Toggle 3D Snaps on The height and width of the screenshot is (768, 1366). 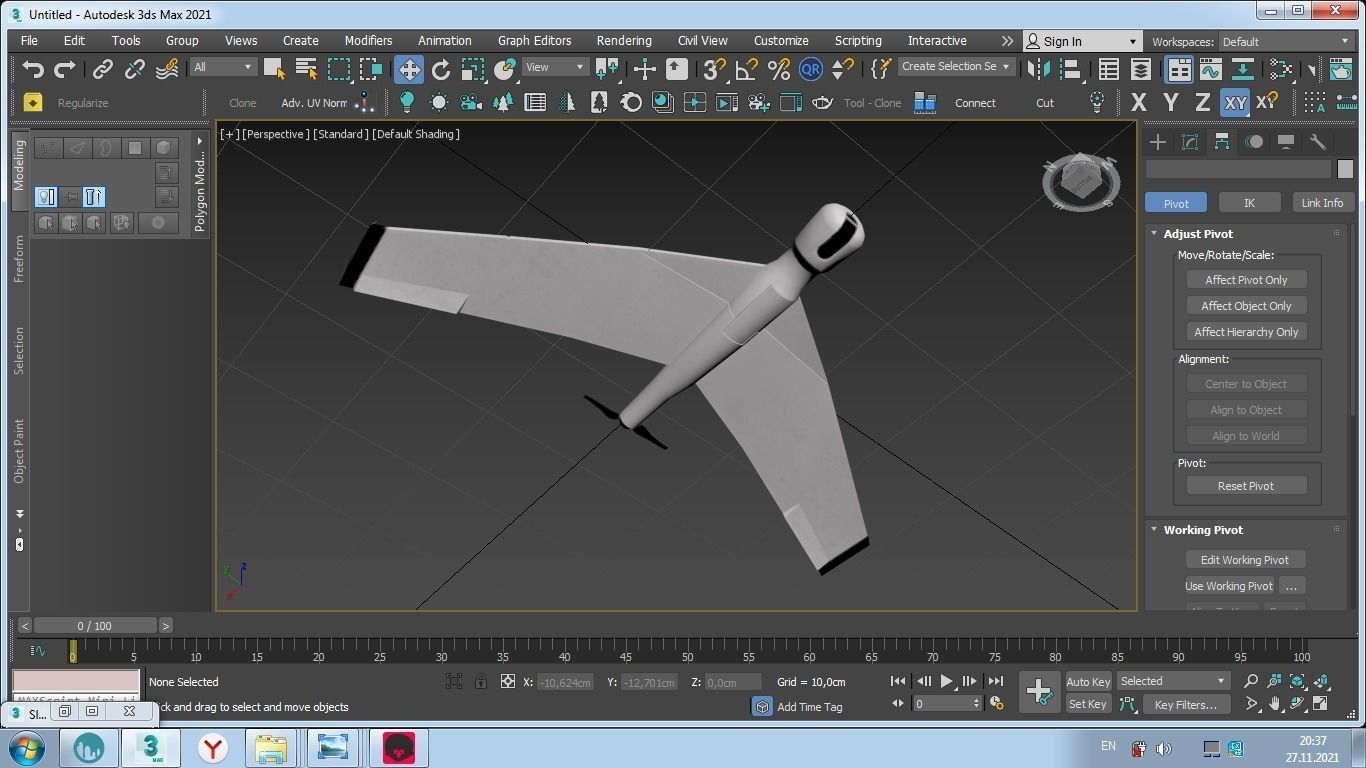[714, 69]
